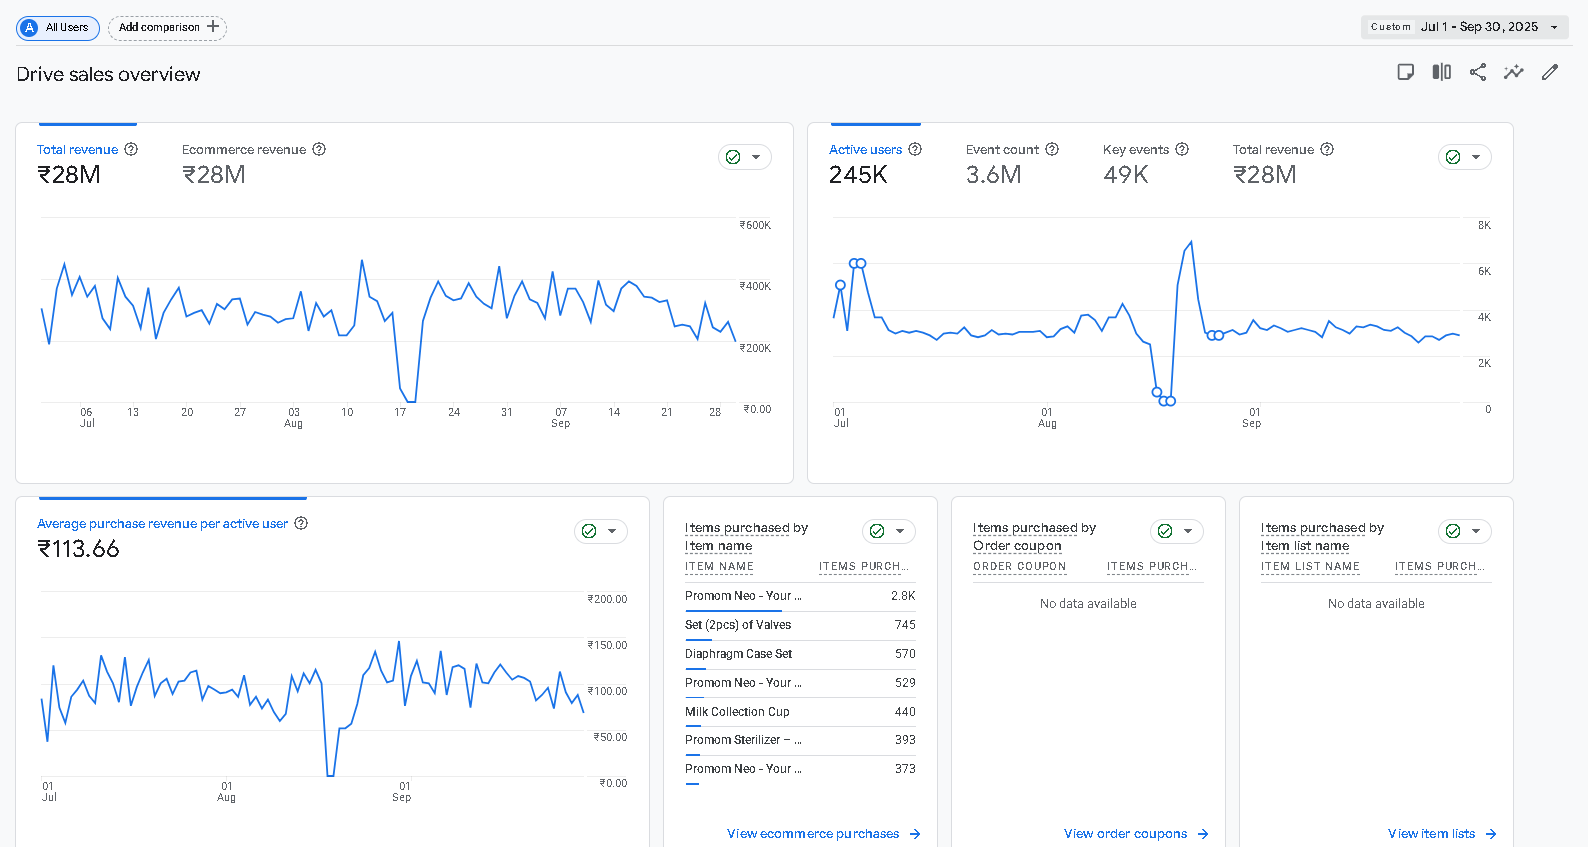Click the plus icon in Add comparison
The width and height of the screenshot is (1588, 847).
(213, 27)
